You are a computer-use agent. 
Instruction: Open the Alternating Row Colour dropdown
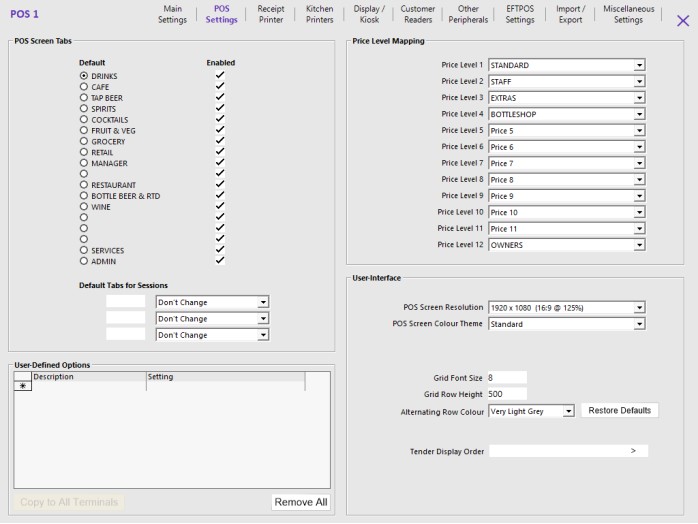[x=568, y=411]
